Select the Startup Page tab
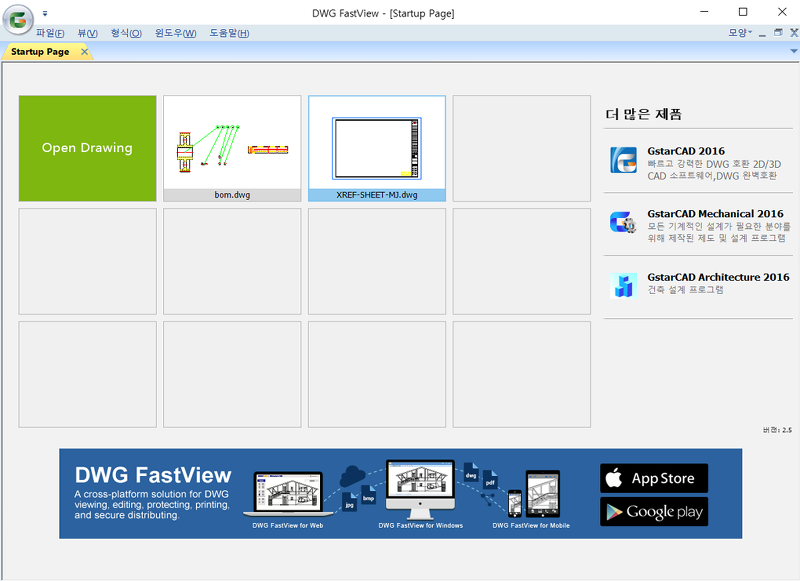 (40, 52)
